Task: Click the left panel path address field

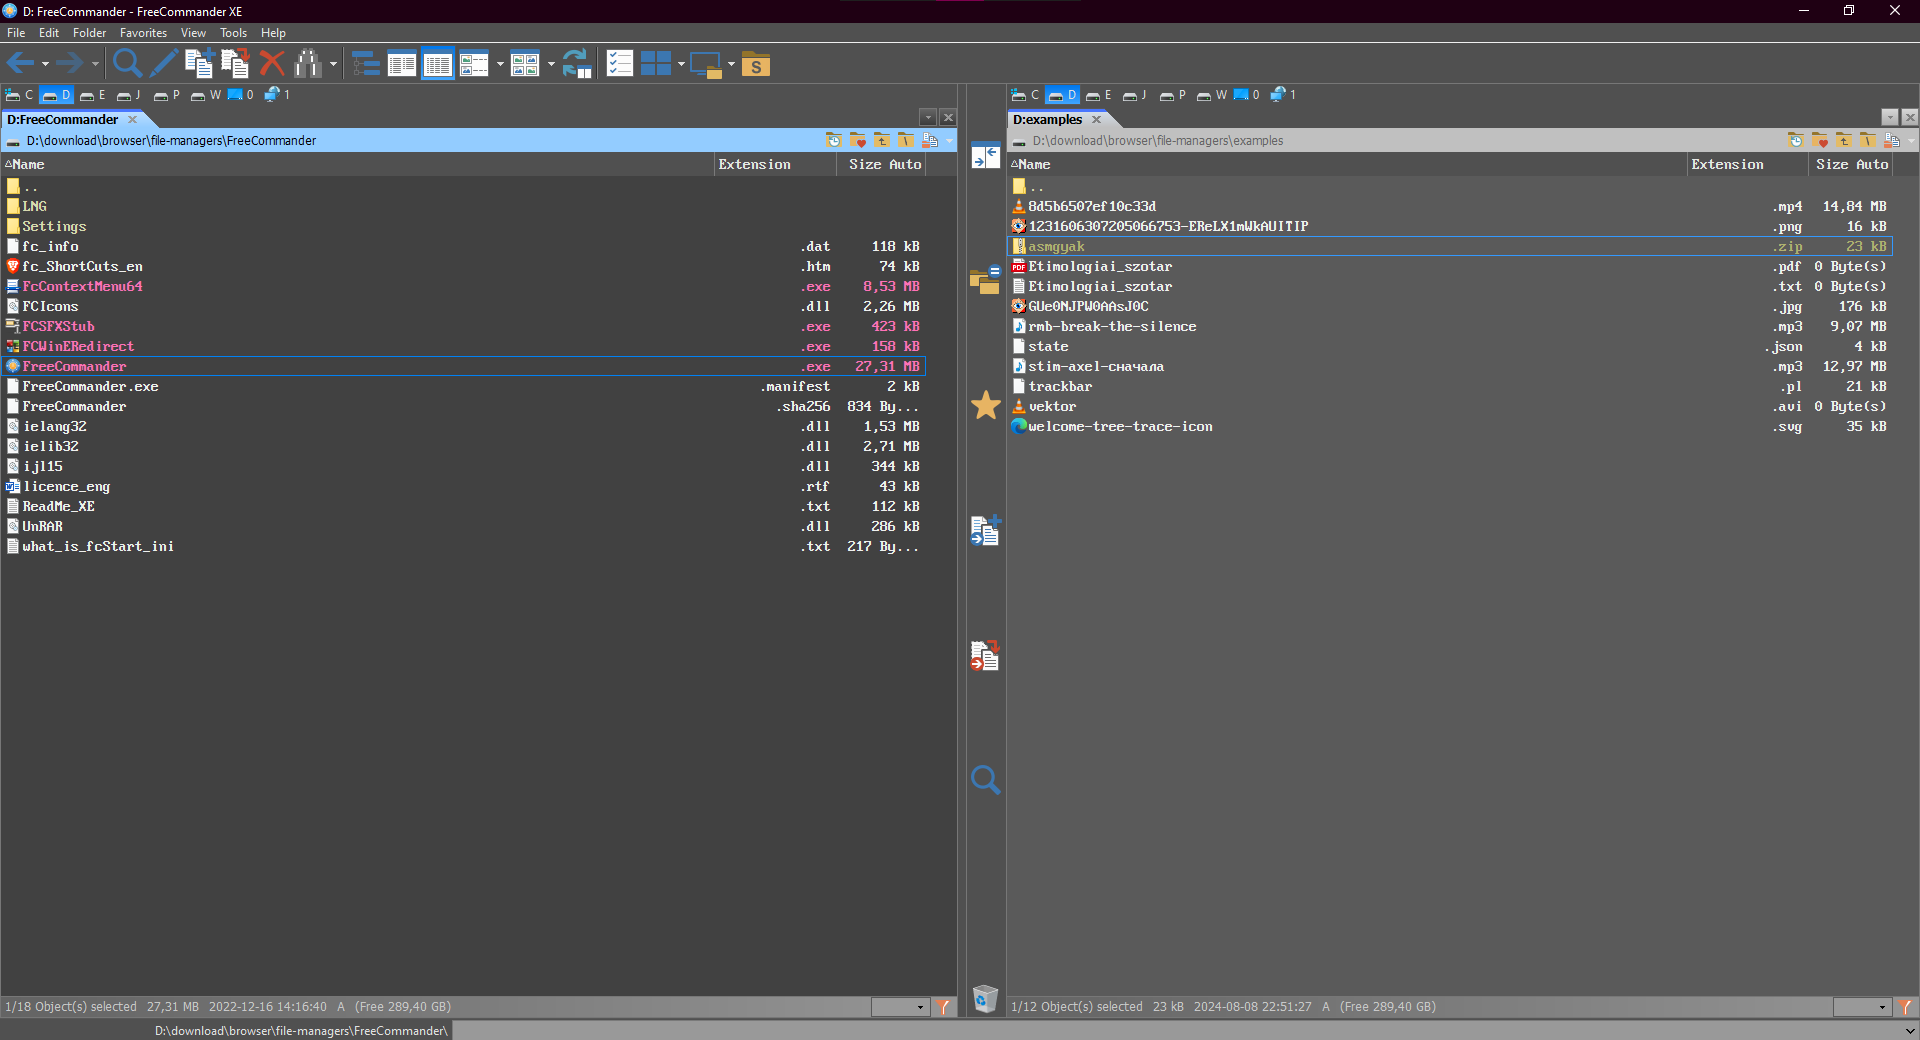Action: coord(420,140)
